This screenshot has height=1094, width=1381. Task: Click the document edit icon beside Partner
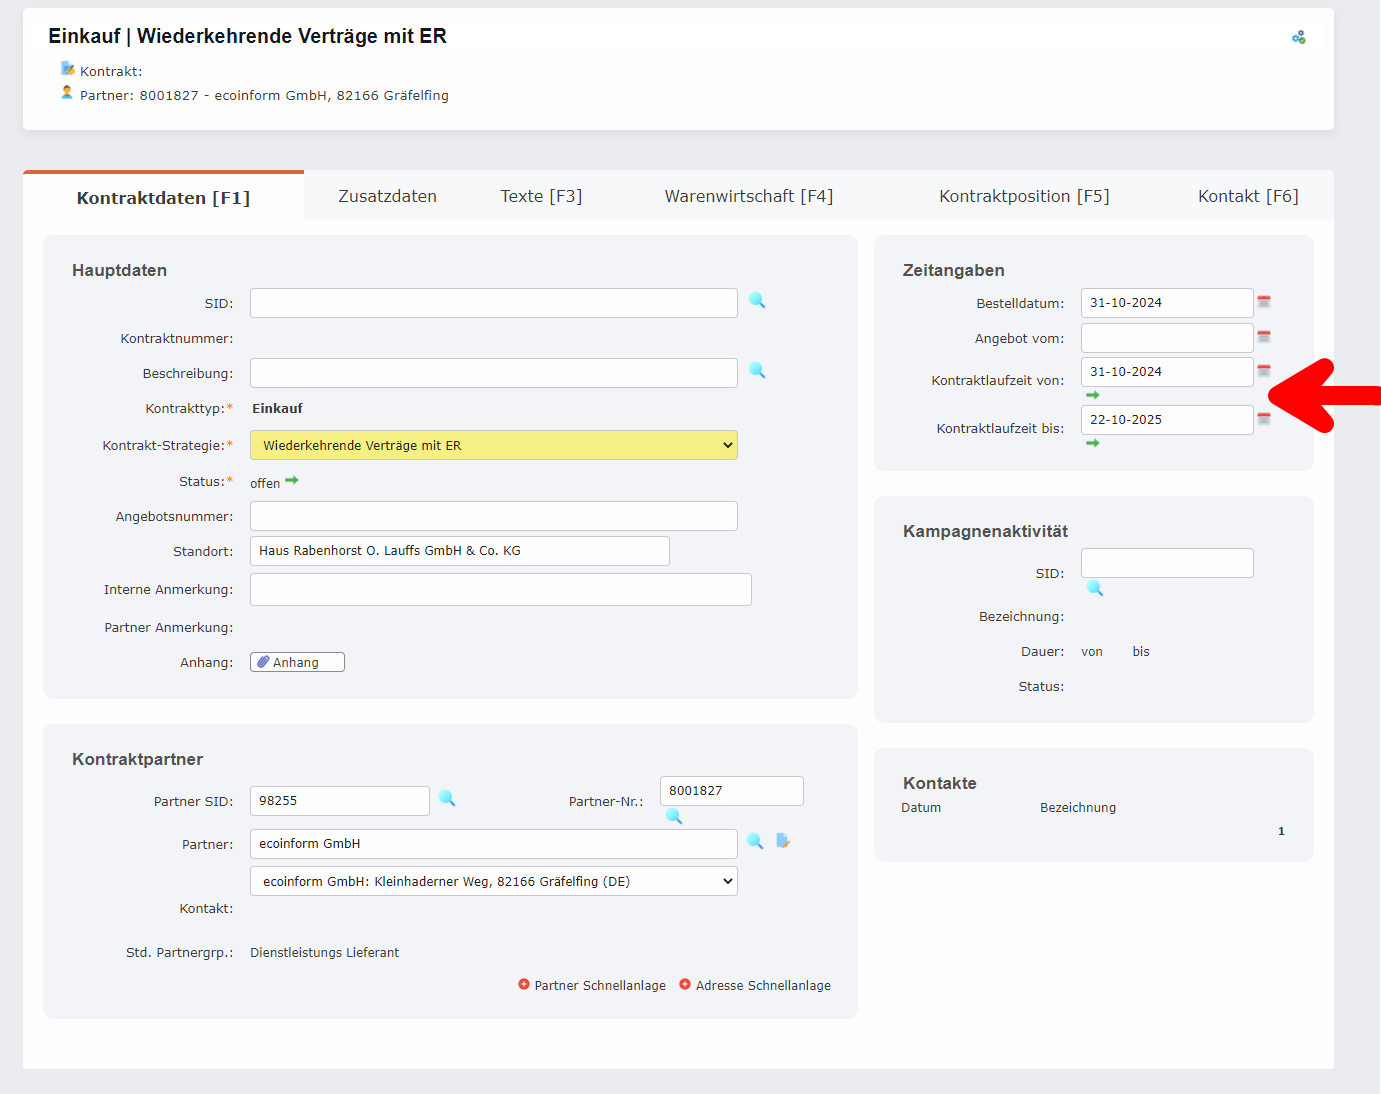pos(783,841)
